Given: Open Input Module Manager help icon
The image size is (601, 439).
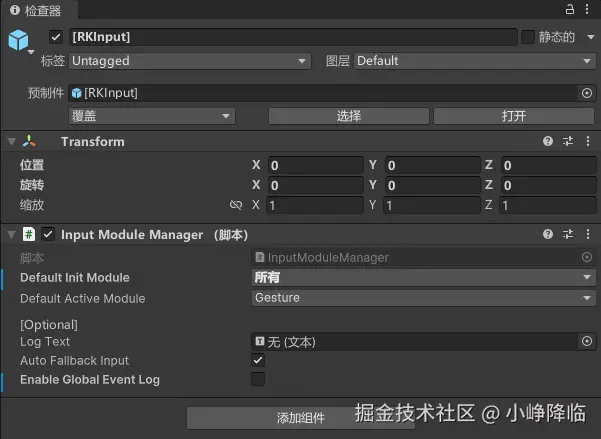Looking at the screenshot, I should 548,234.
